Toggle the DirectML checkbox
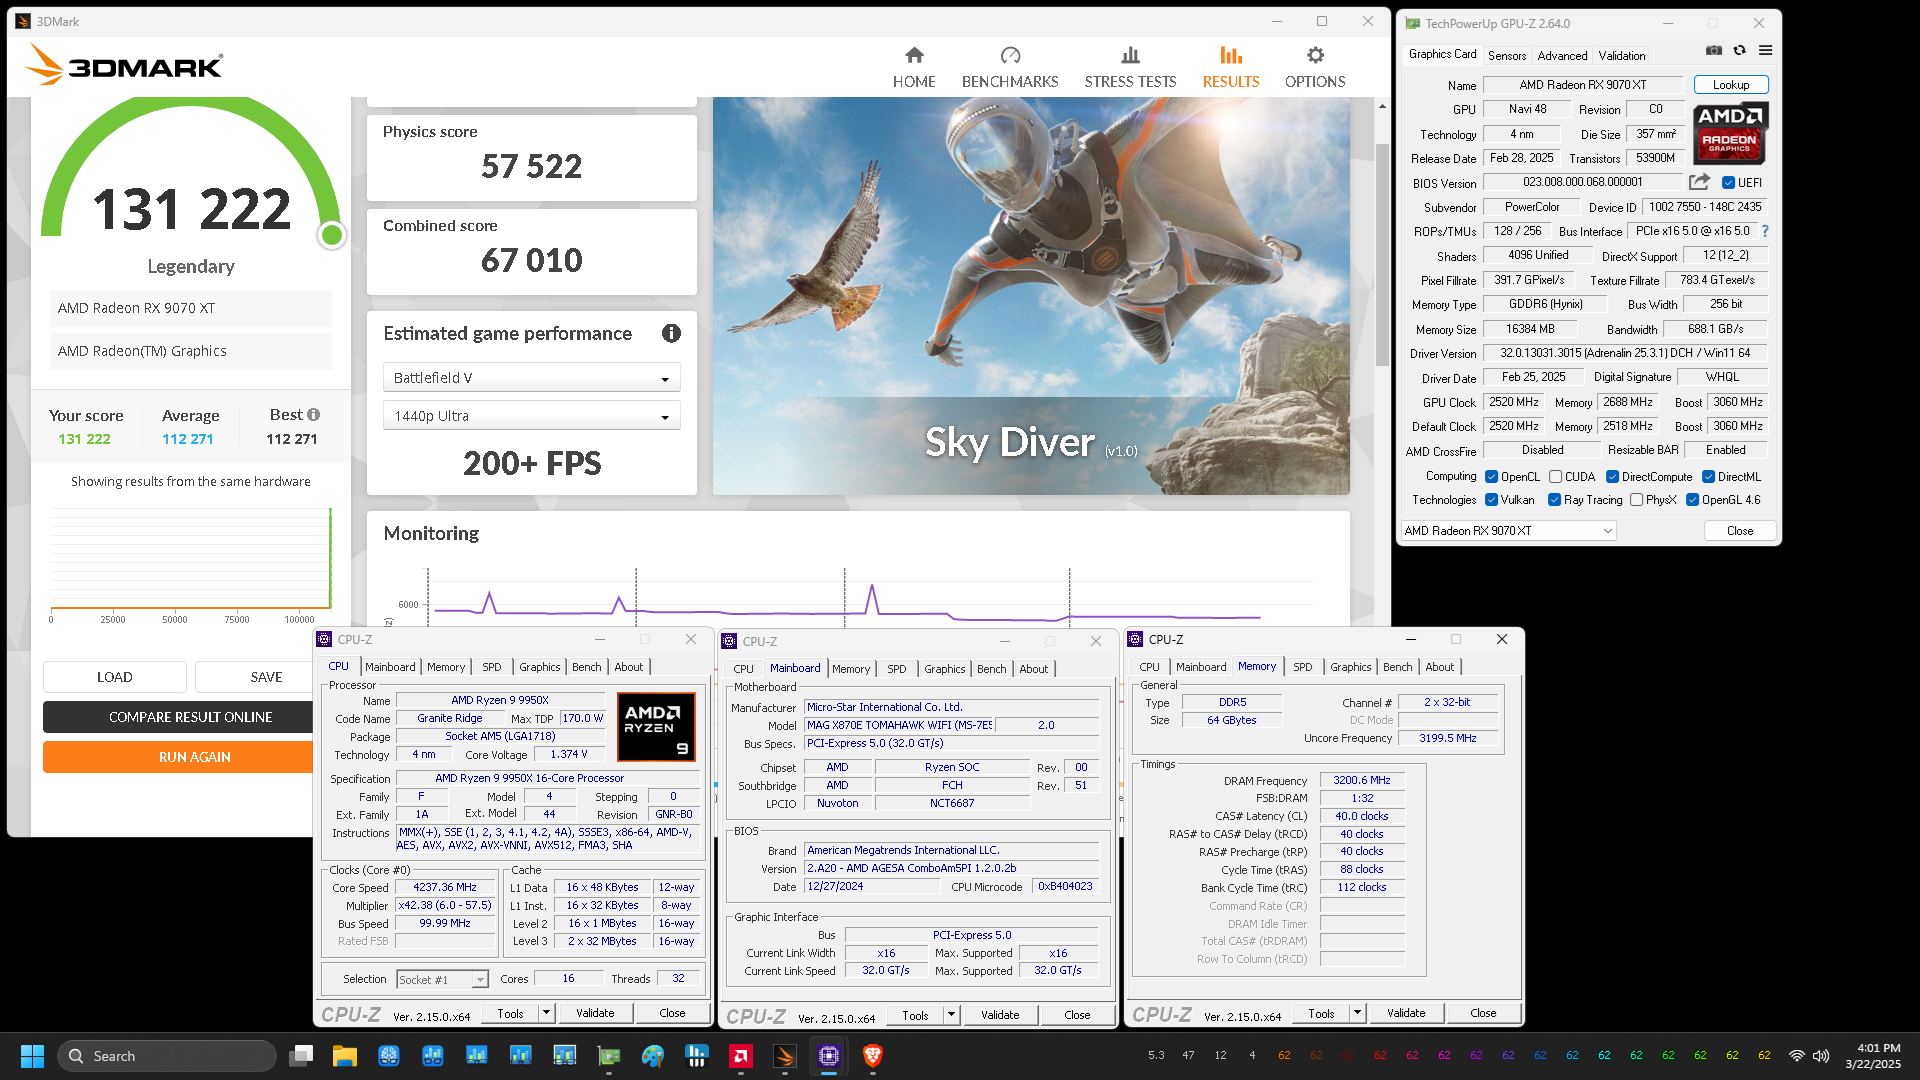Screen dimensions: 1920x1080 pos(1709,477)
